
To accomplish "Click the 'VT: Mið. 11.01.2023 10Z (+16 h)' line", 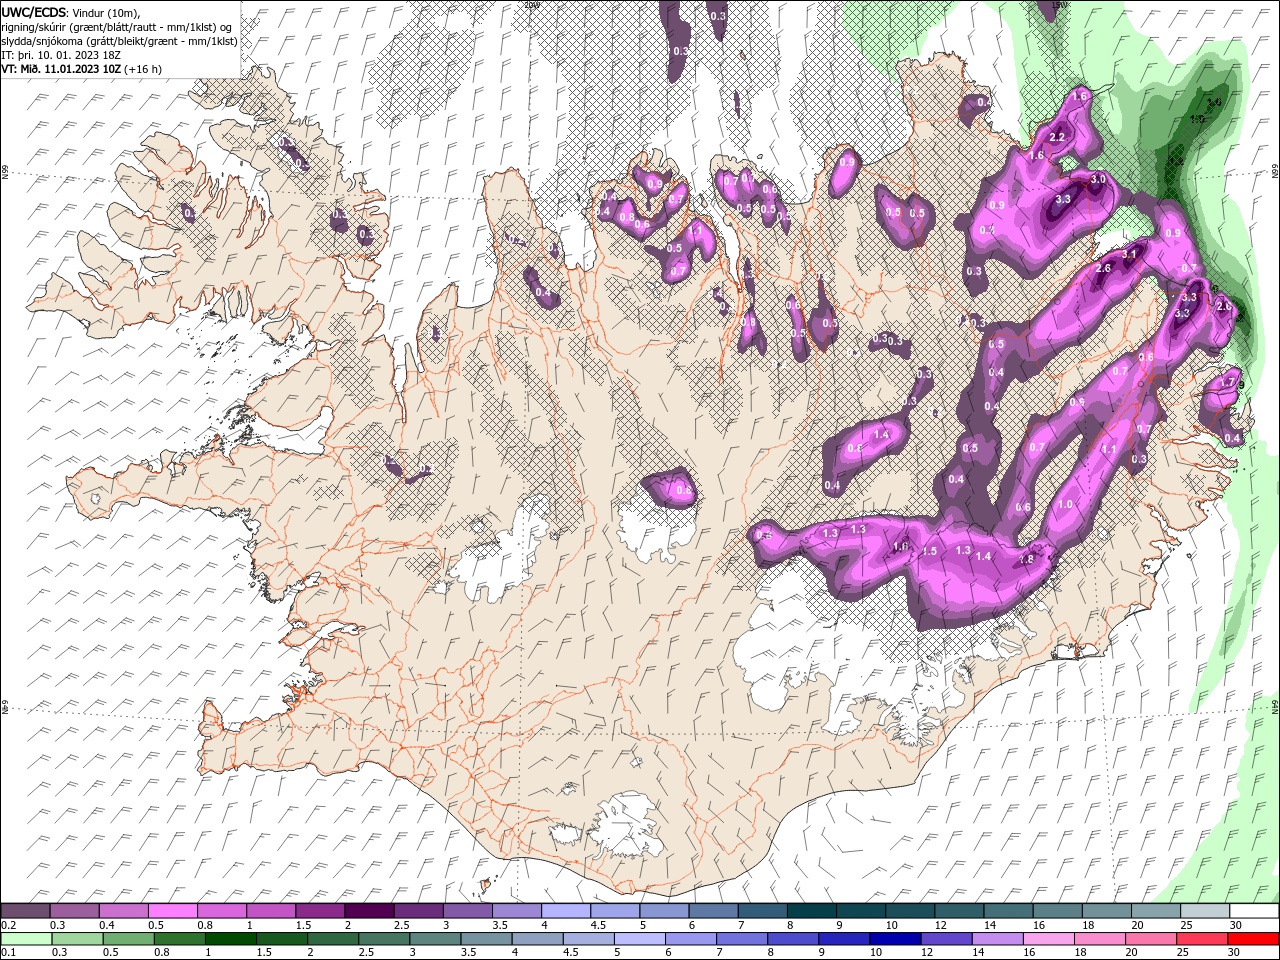I will [x=82, y=69].
